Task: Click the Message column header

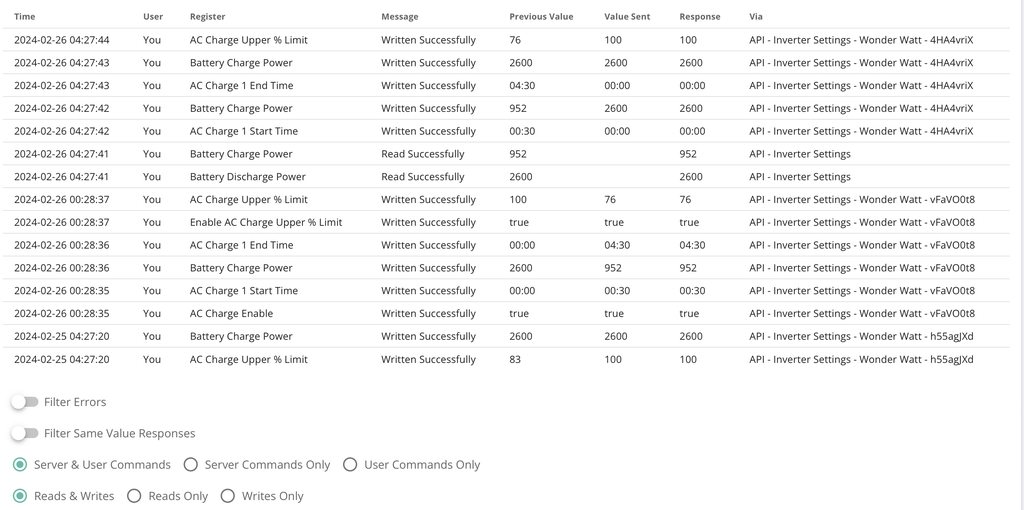Action: [400, 17]
